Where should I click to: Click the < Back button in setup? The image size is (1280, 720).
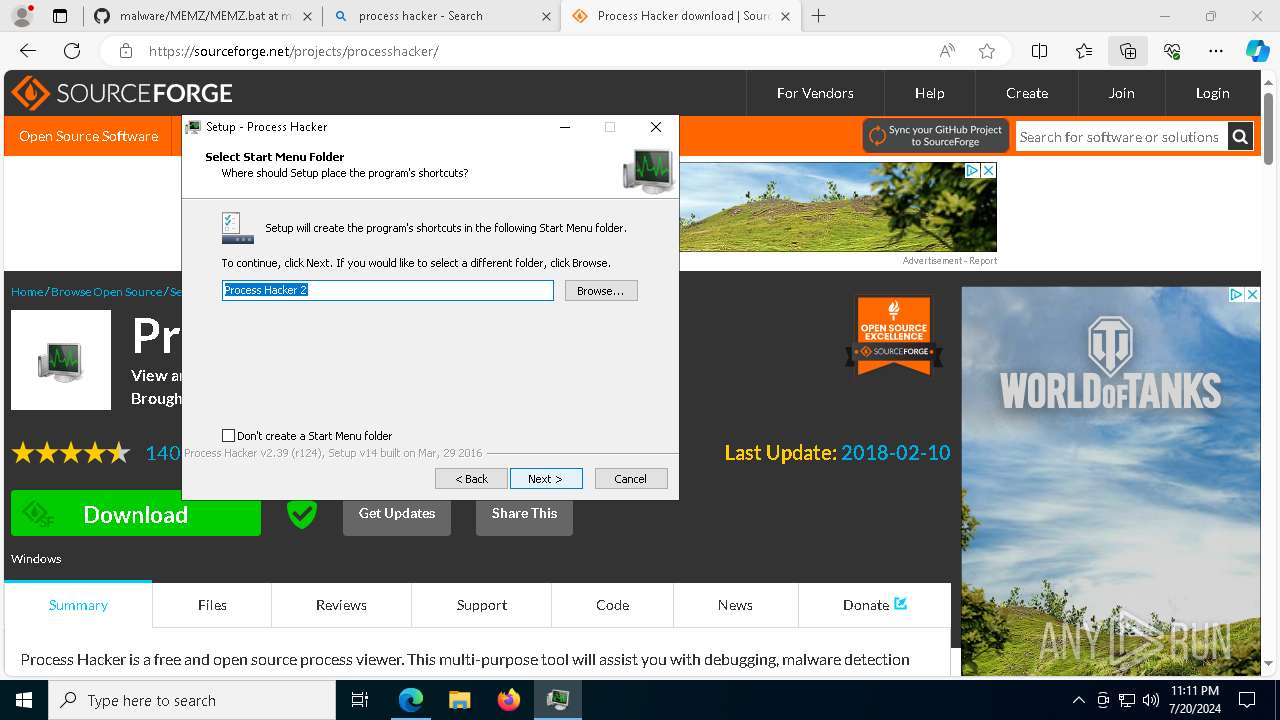tap(471, 479)
